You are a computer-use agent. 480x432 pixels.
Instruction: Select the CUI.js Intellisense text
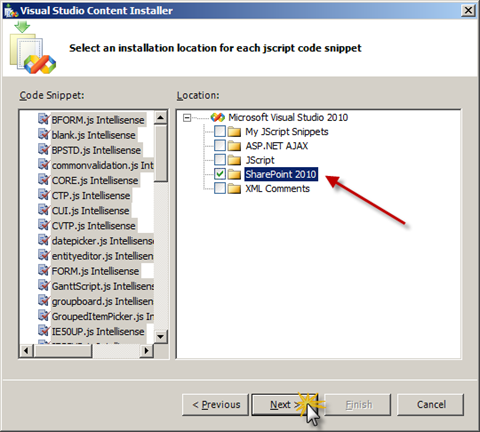[x=90, y=210]
